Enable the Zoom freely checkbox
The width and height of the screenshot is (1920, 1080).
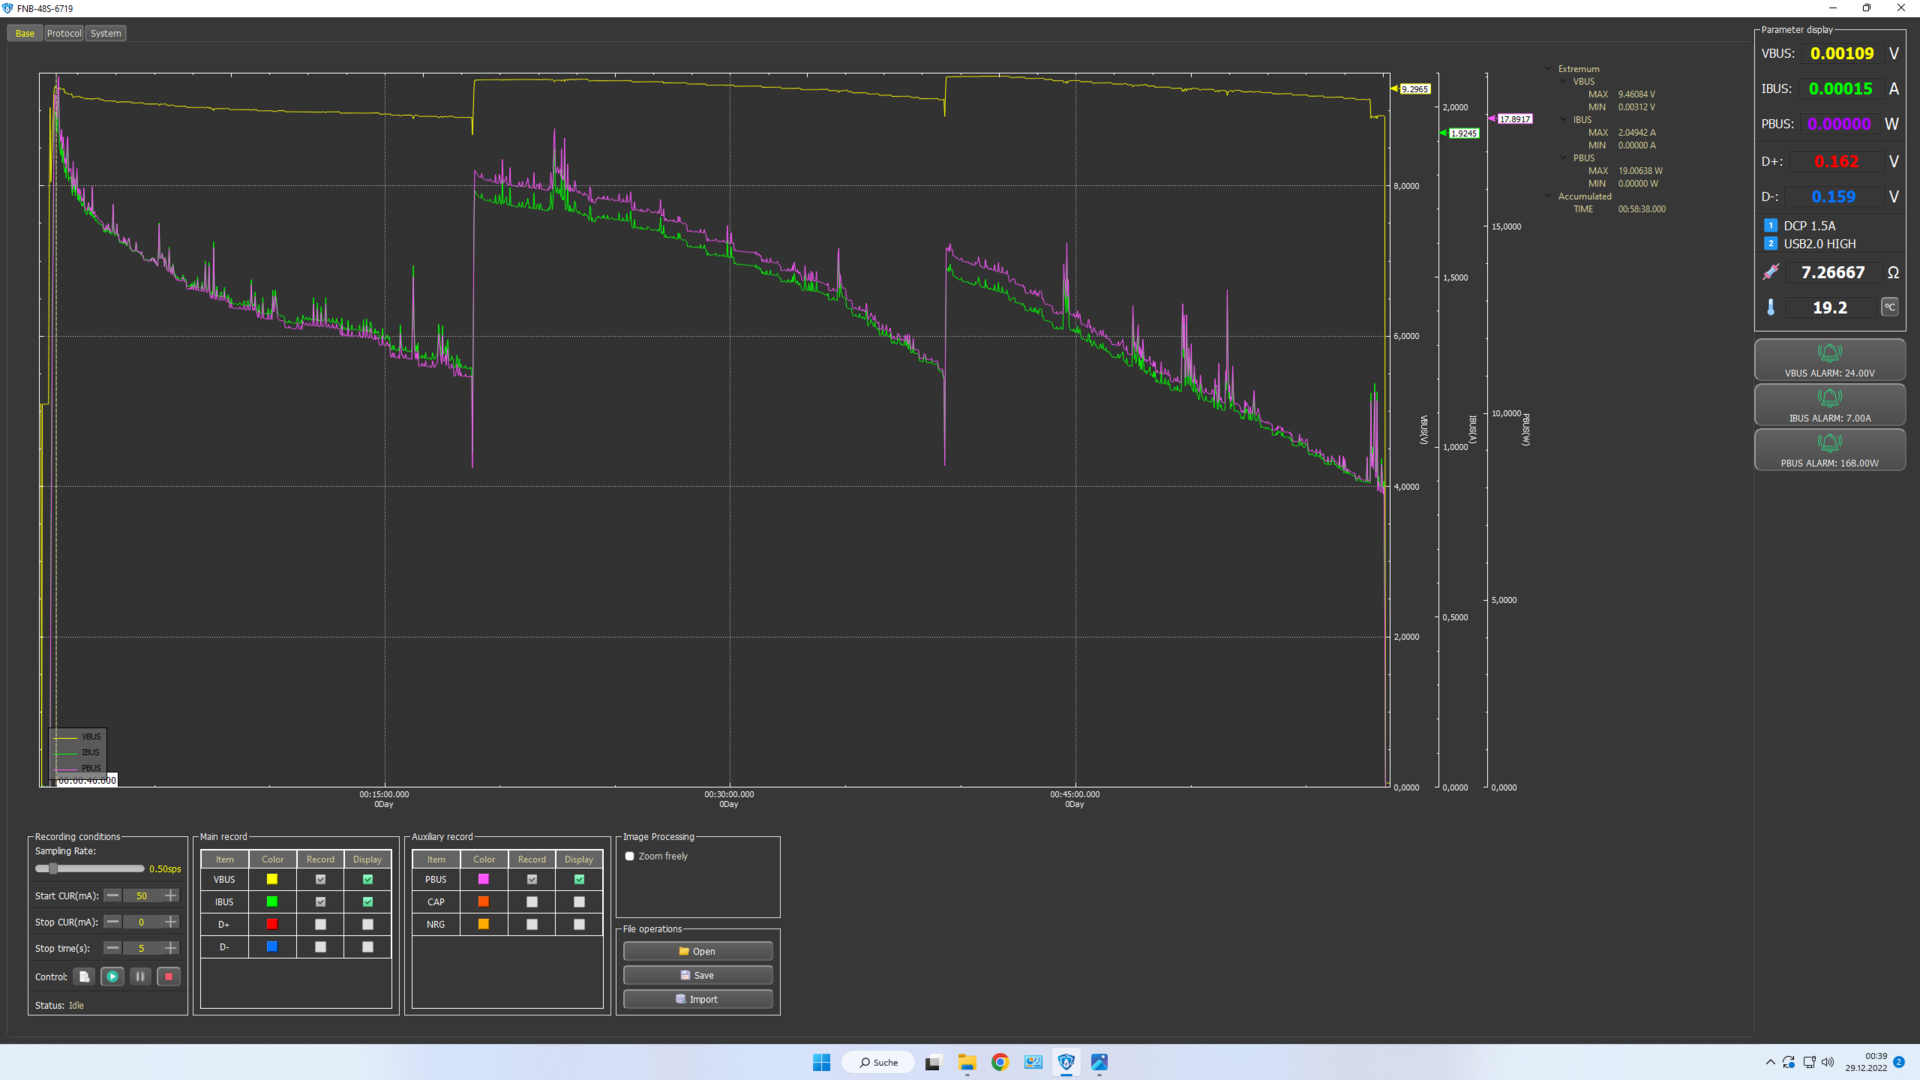tap(630, 857)
